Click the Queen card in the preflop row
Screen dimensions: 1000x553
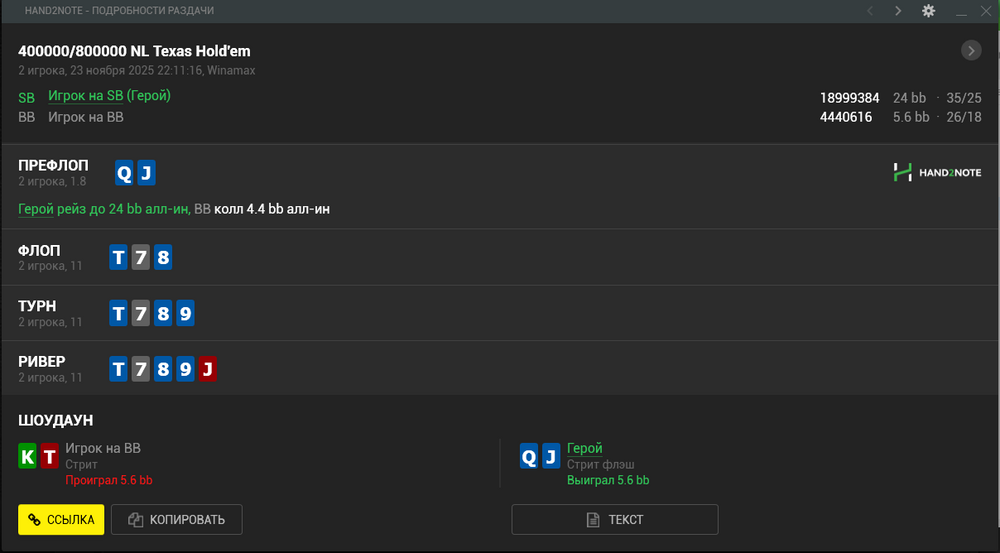pyautogui.click(x=124, y=174)
